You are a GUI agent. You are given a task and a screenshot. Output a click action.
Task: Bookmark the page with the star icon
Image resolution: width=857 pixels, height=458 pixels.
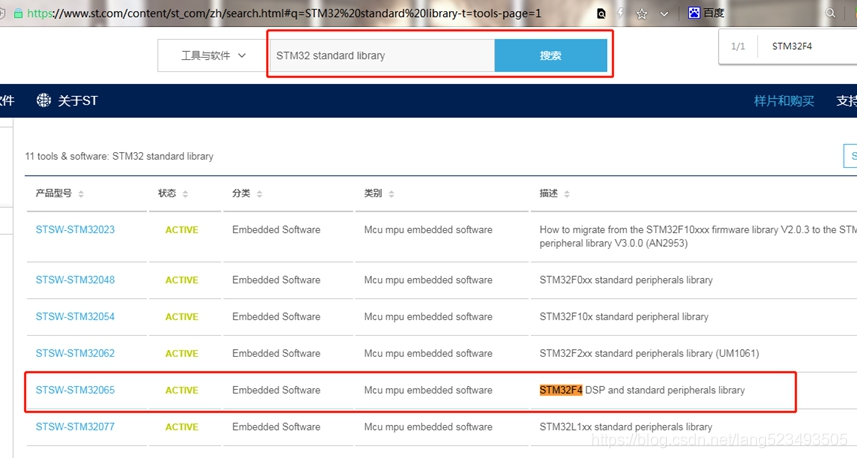(641, 14)
